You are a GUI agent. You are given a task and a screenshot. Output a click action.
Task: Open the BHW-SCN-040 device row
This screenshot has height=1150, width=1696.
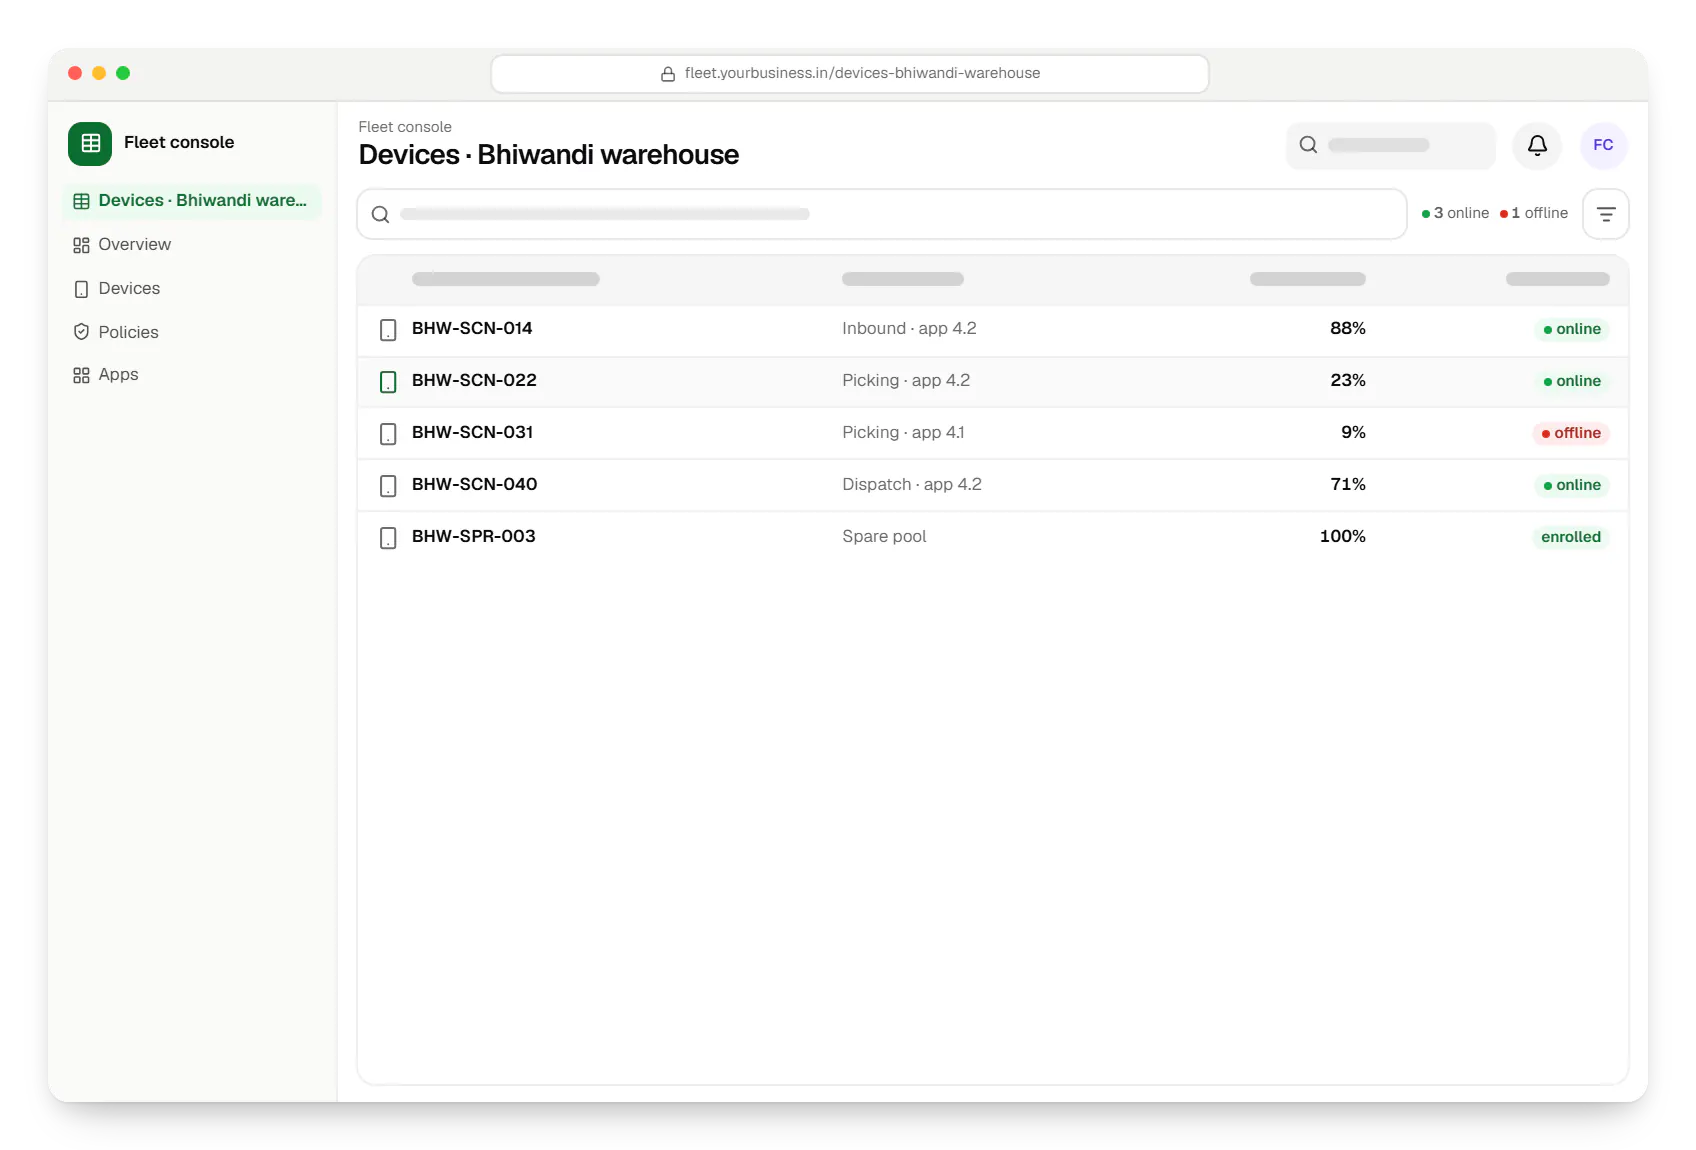pyautogui.click(x=993, y=485)
